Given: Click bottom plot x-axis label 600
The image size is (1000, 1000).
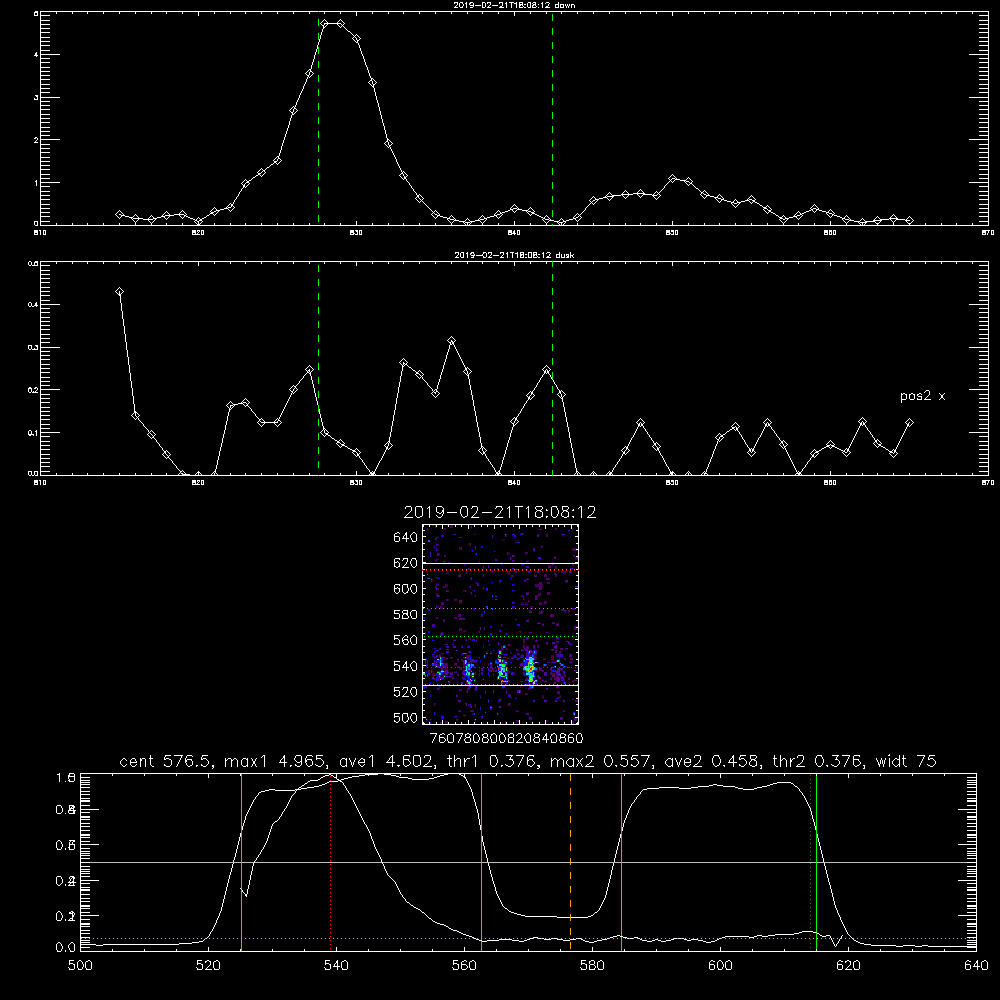Looking at the screenshot, I should (720, 966).
